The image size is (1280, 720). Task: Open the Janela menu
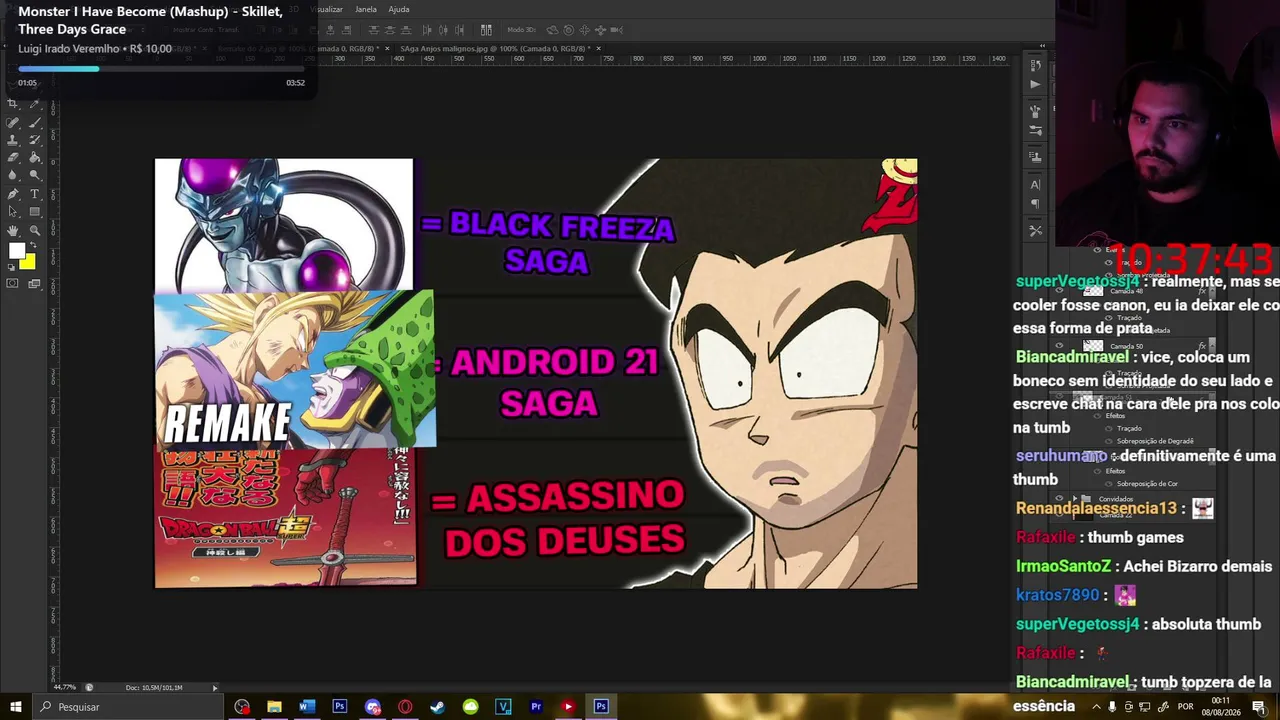366,9
